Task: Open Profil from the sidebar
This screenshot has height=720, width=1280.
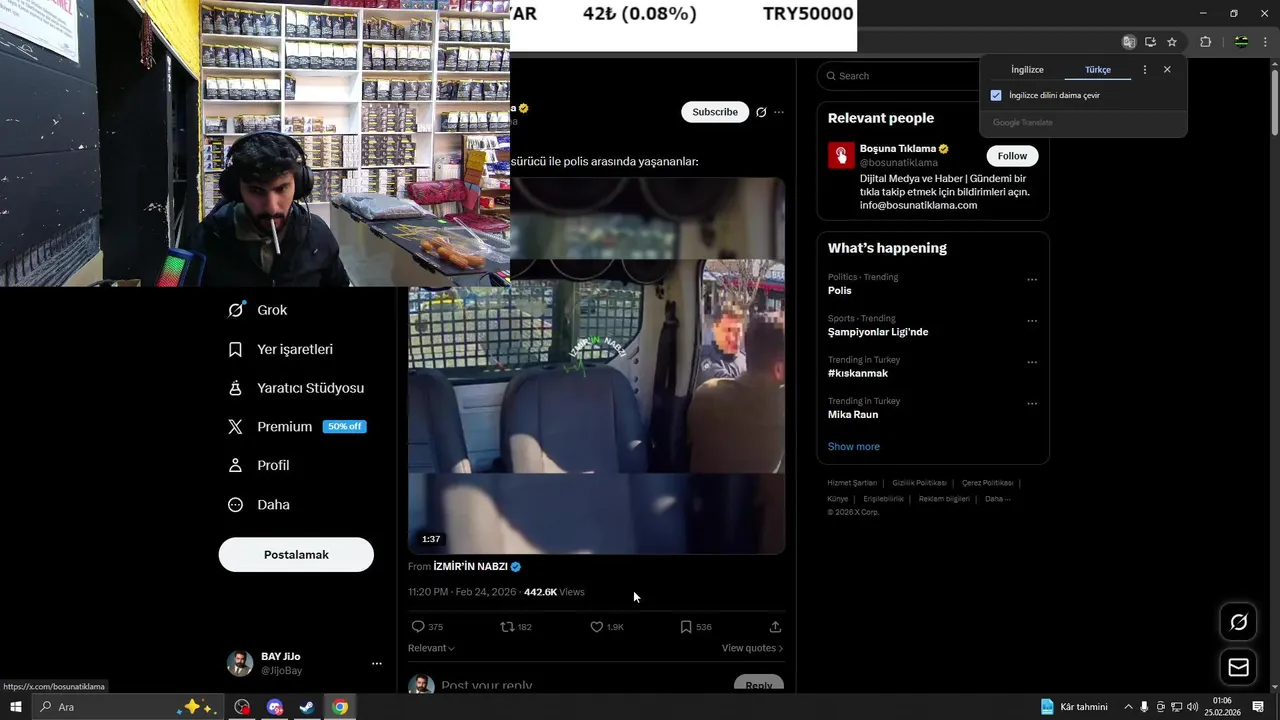Action: click(x=258, y=466)
